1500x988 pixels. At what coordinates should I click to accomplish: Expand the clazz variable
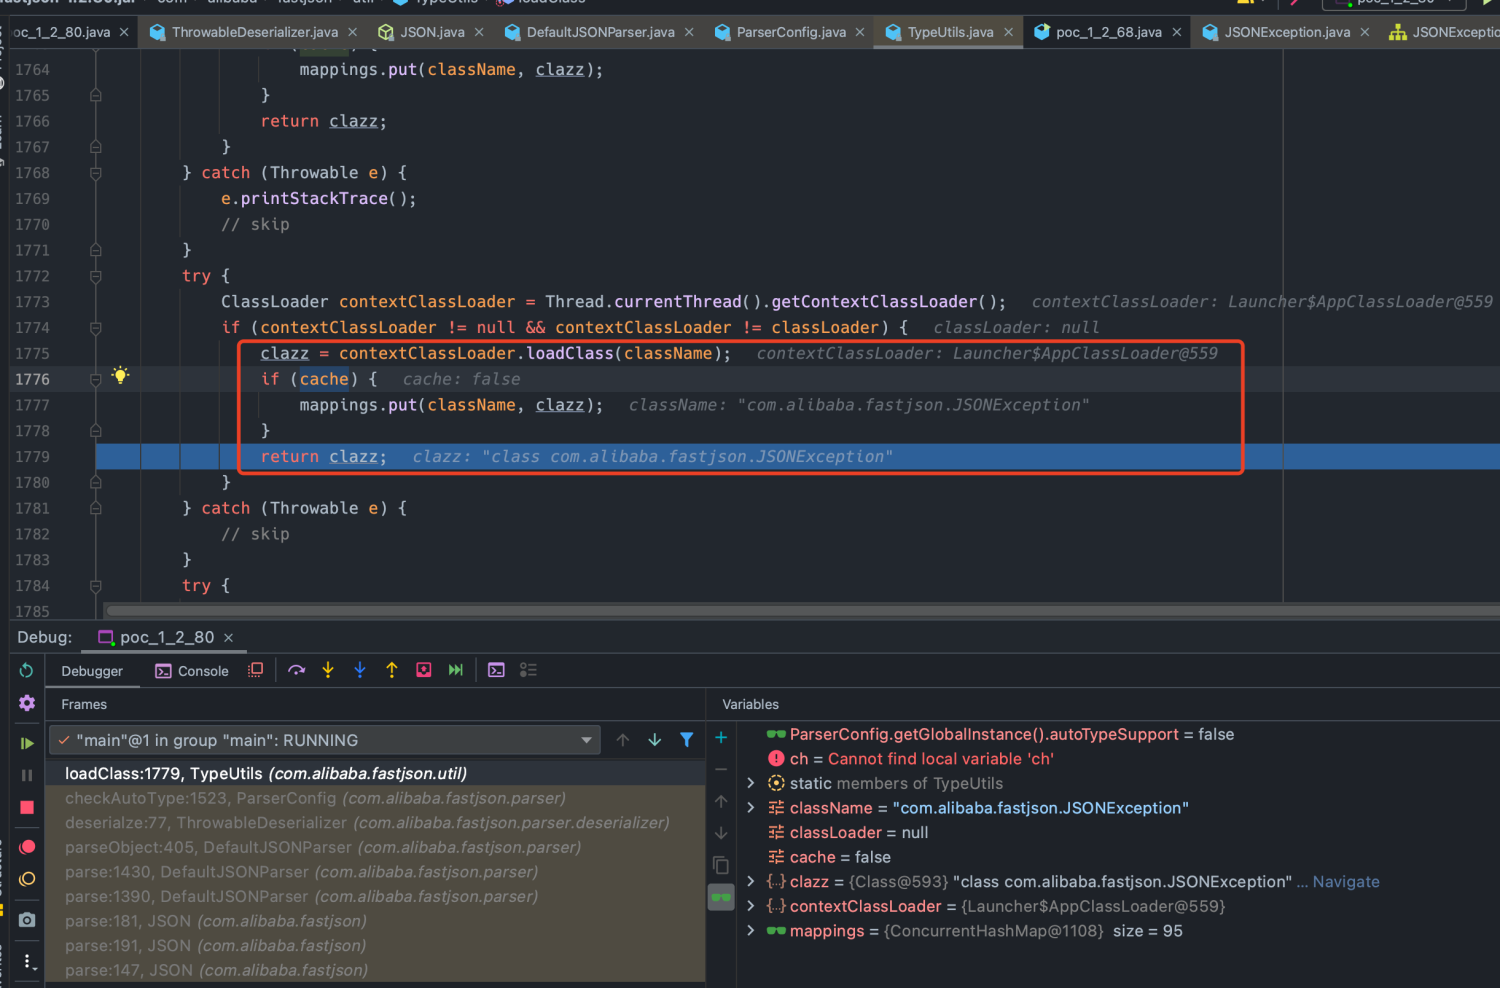coord(751,882)
